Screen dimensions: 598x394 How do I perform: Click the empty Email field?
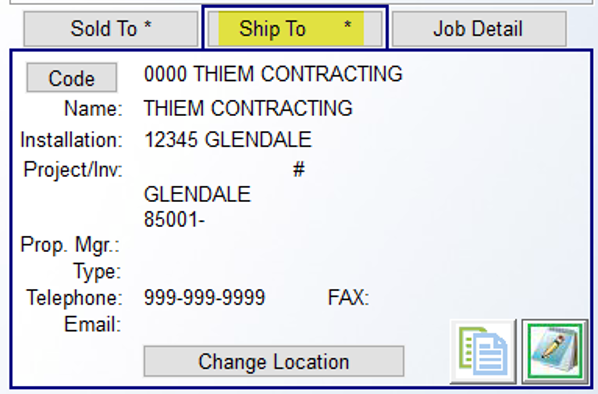point(267,325)
